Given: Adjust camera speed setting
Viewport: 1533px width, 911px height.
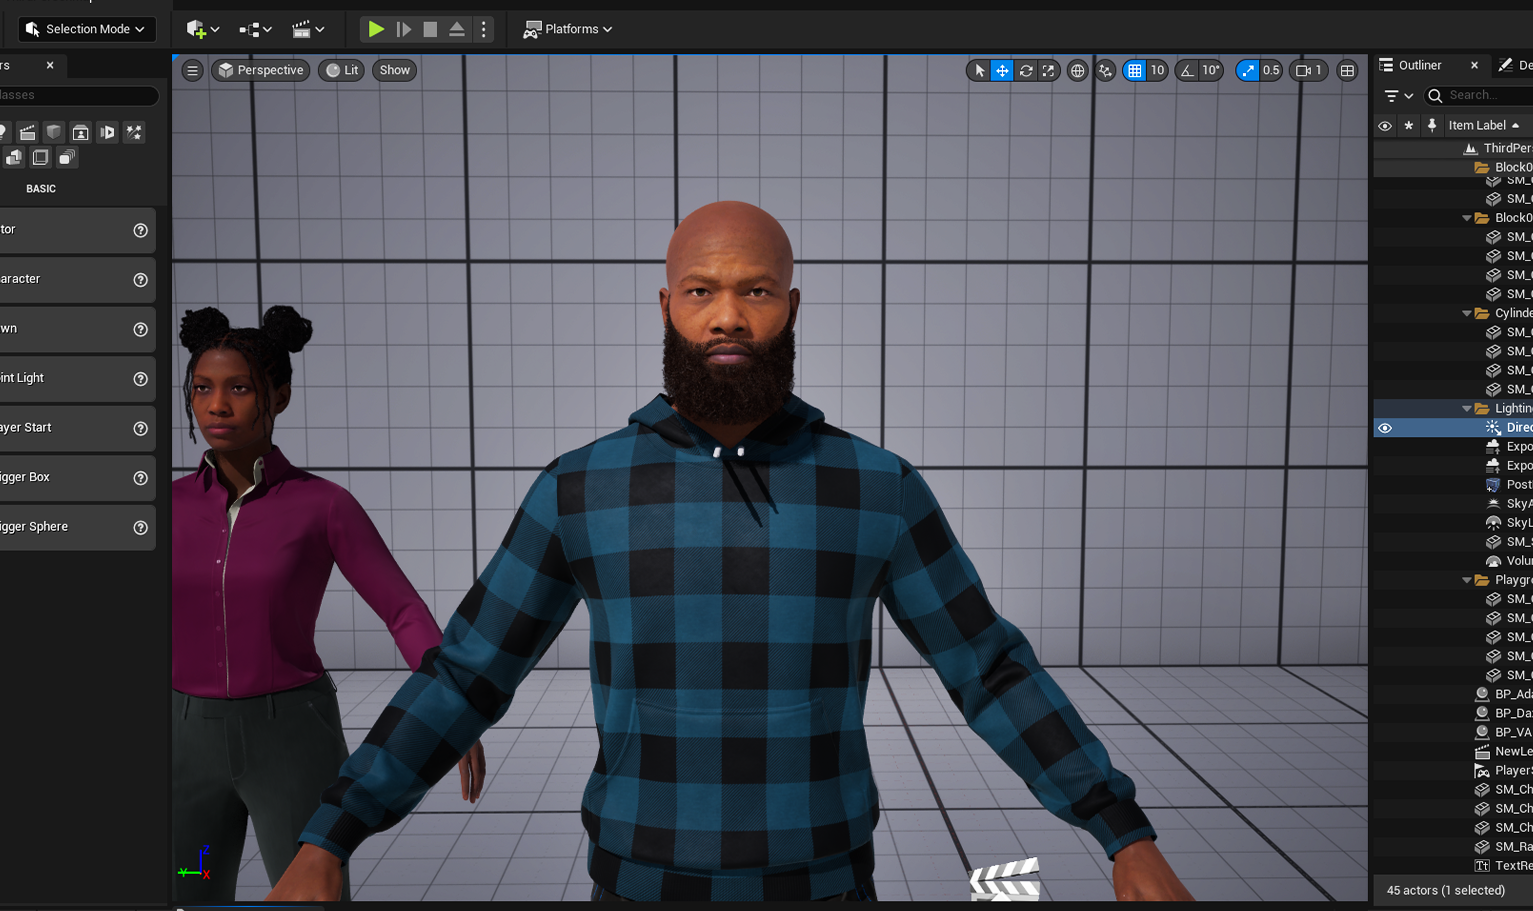Looking at the screenshot, I should click(x=1309, y=70).
